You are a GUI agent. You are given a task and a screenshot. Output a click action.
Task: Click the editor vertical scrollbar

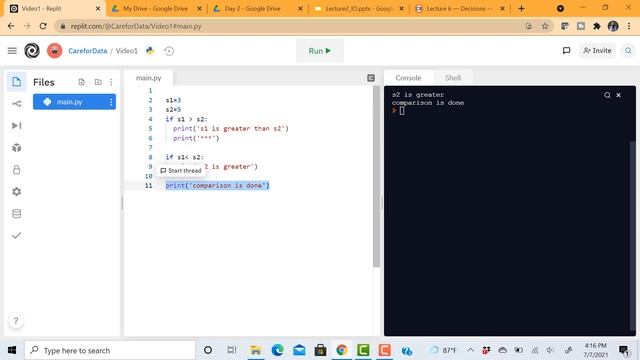click(376, 177)
